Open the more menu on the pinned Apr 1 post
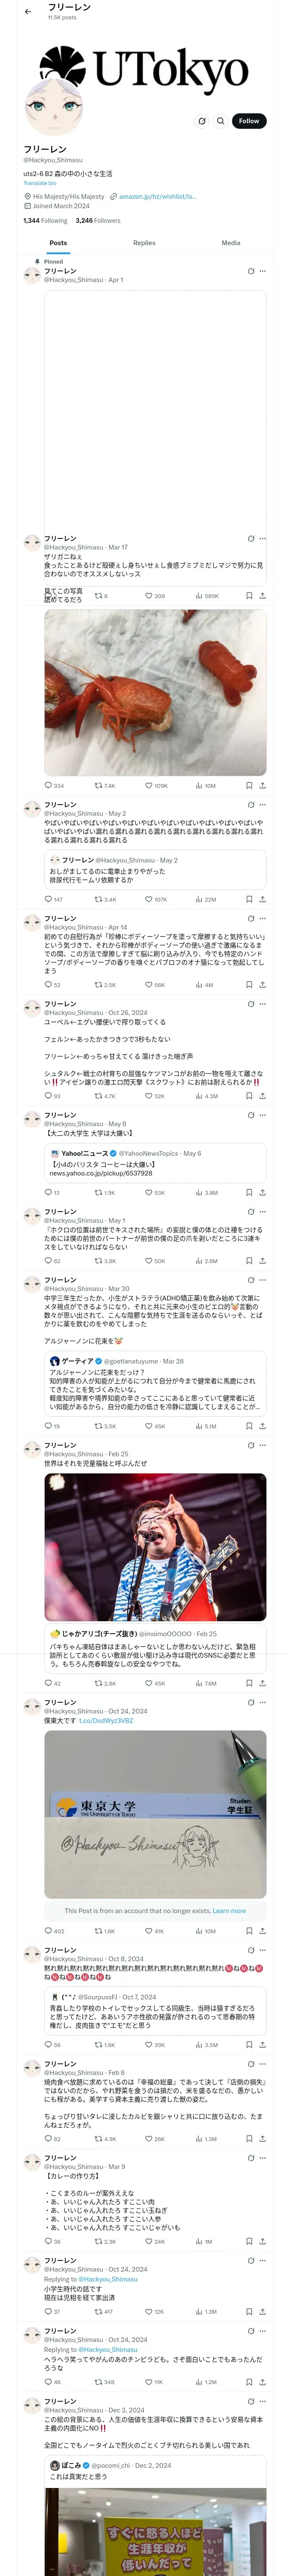The width and height of the screenshot is (290, 2576). point(263,271)
